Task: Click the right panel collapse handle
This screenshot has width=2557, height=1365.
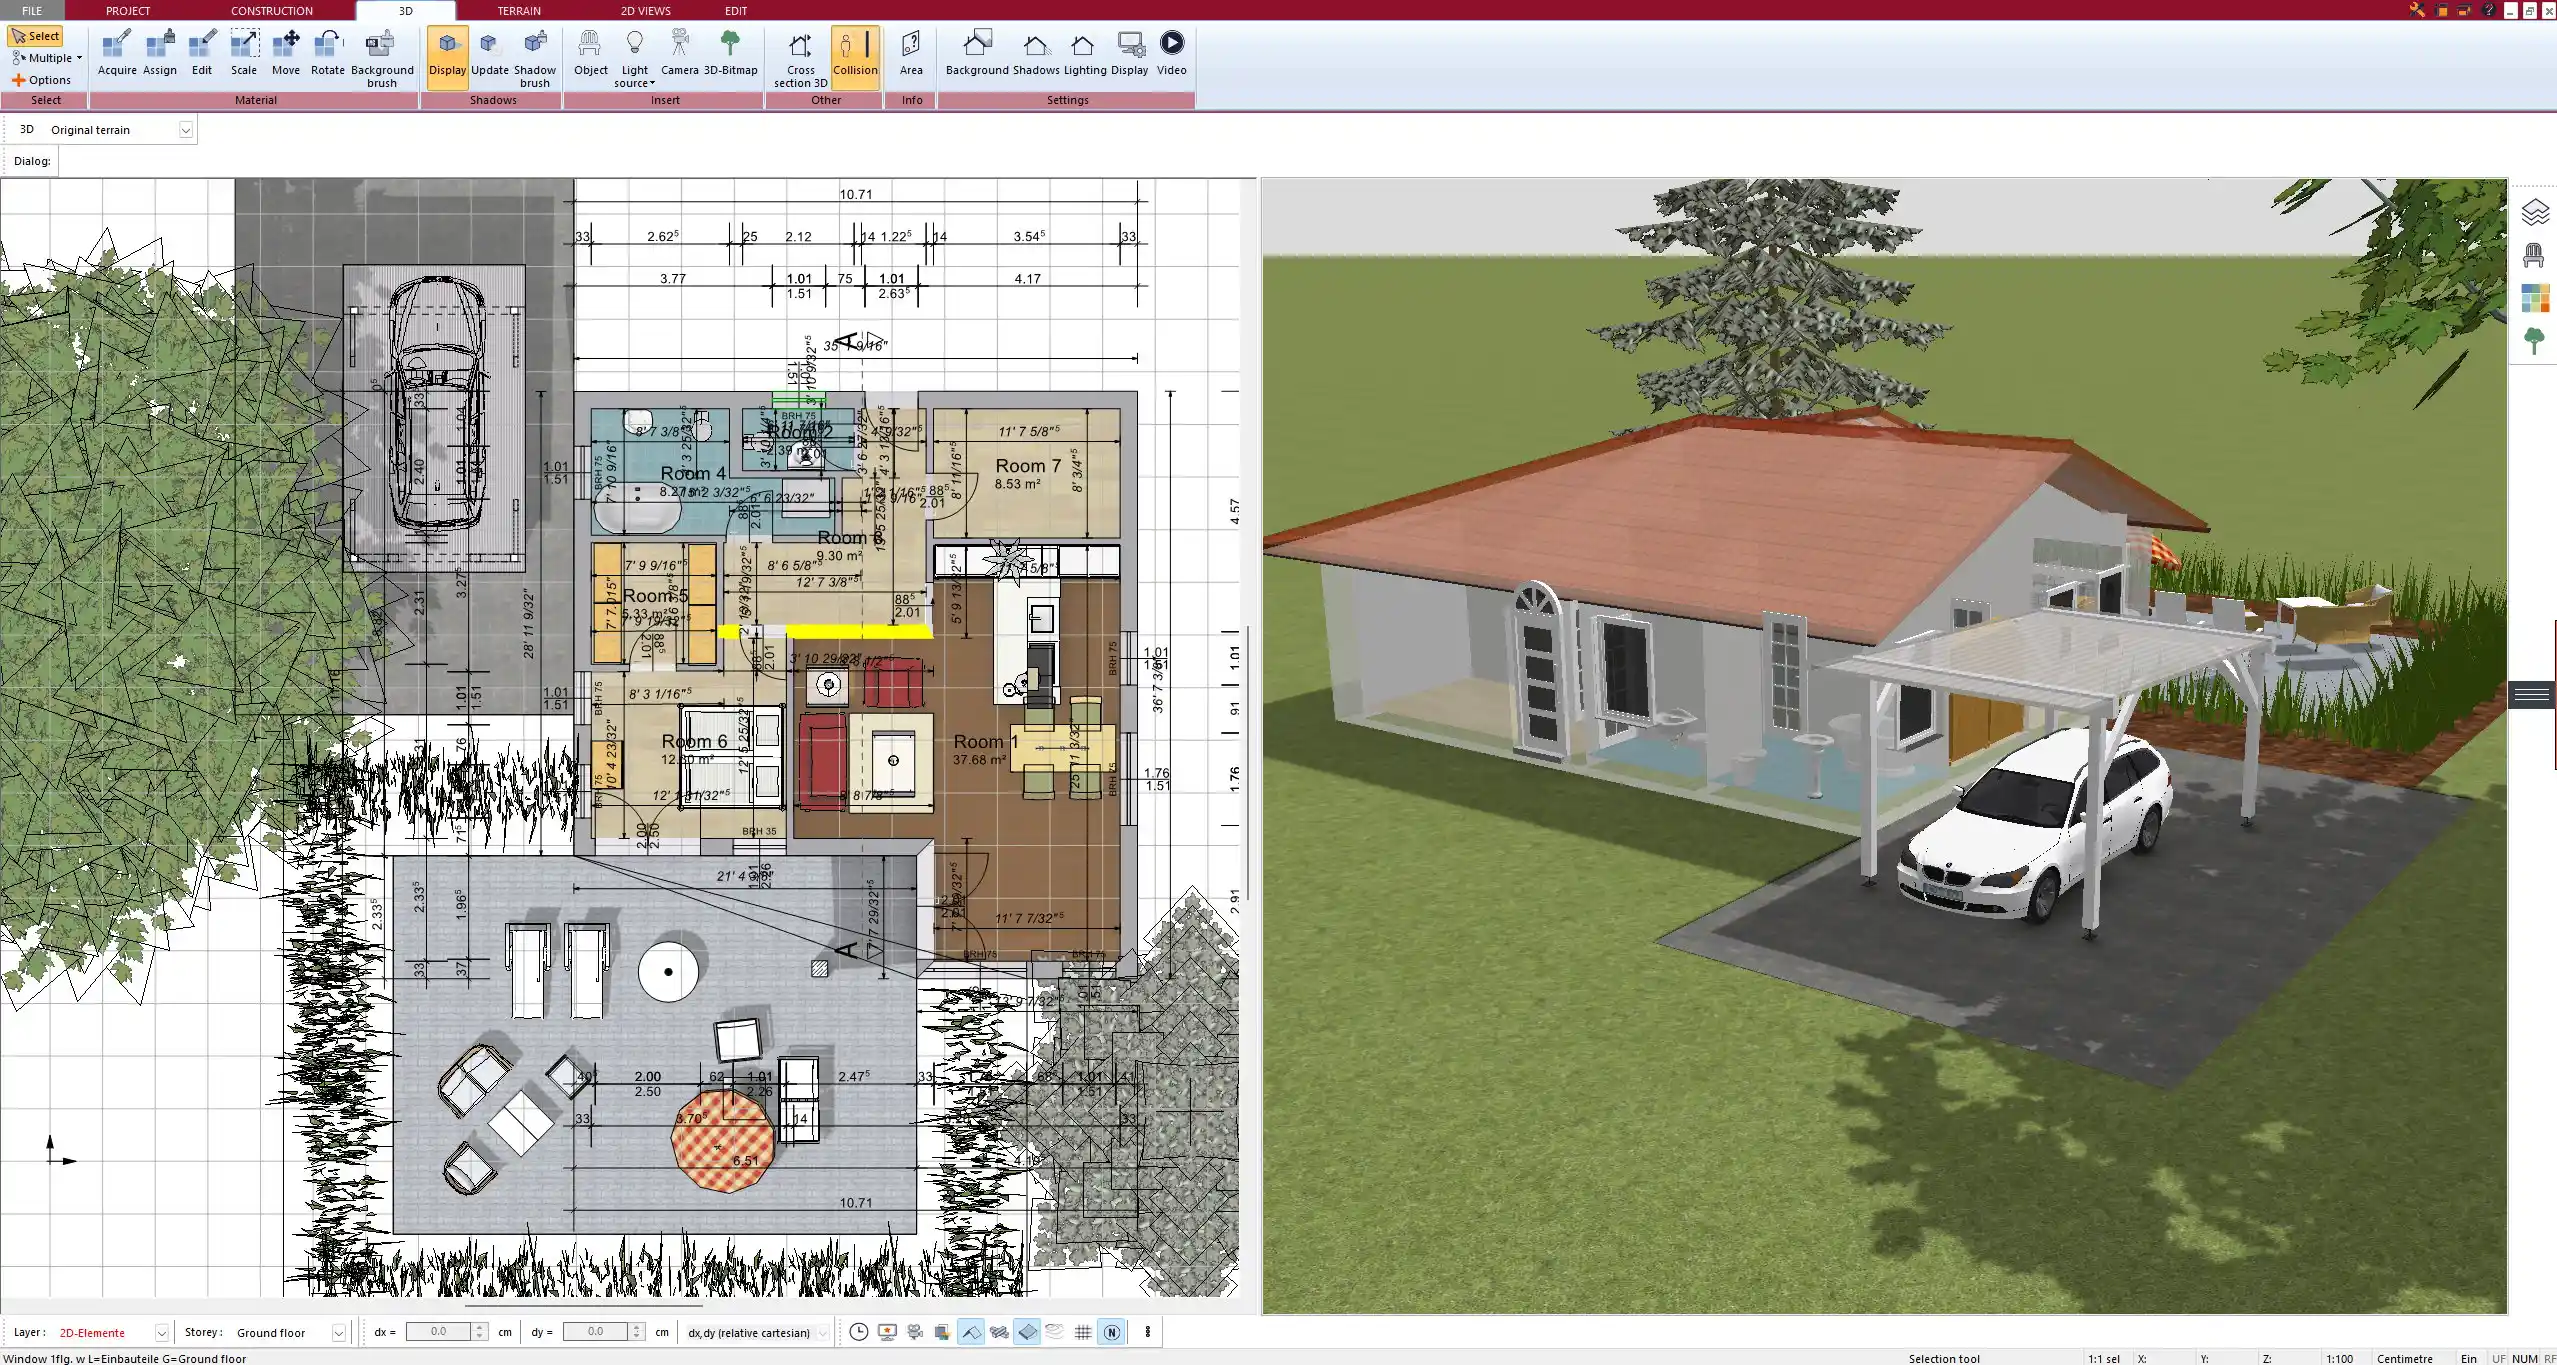Action: (x=2532, y=694)
